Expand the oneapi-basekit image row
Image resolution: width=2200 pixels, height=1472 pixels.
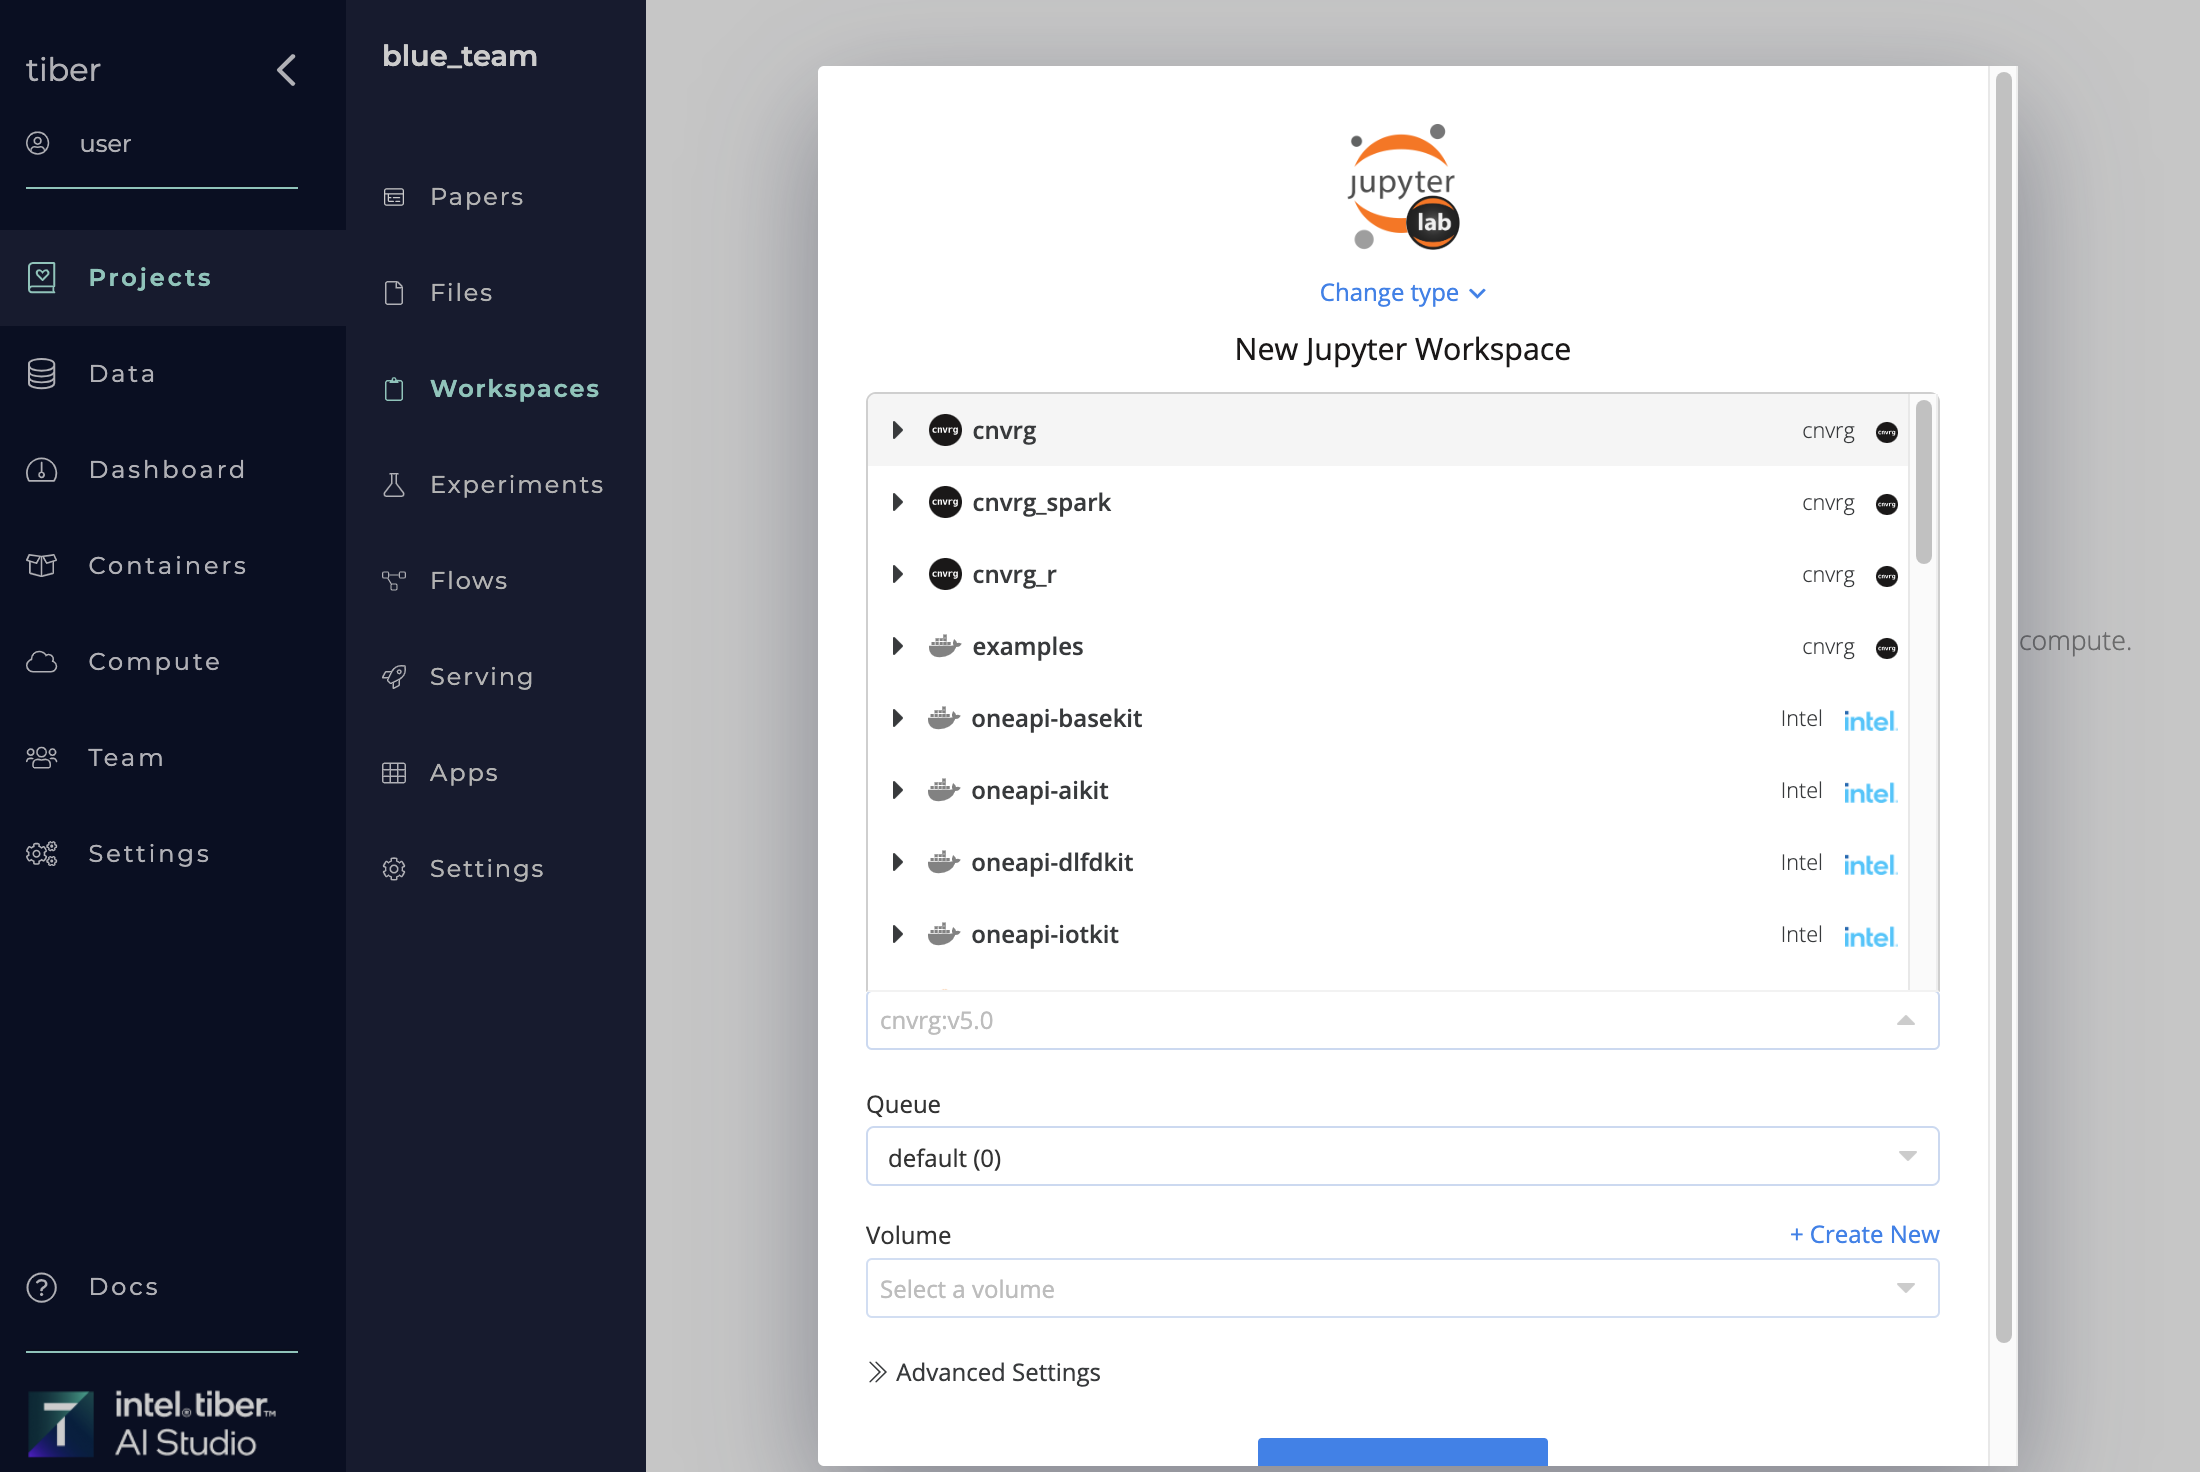coord(898,718)
